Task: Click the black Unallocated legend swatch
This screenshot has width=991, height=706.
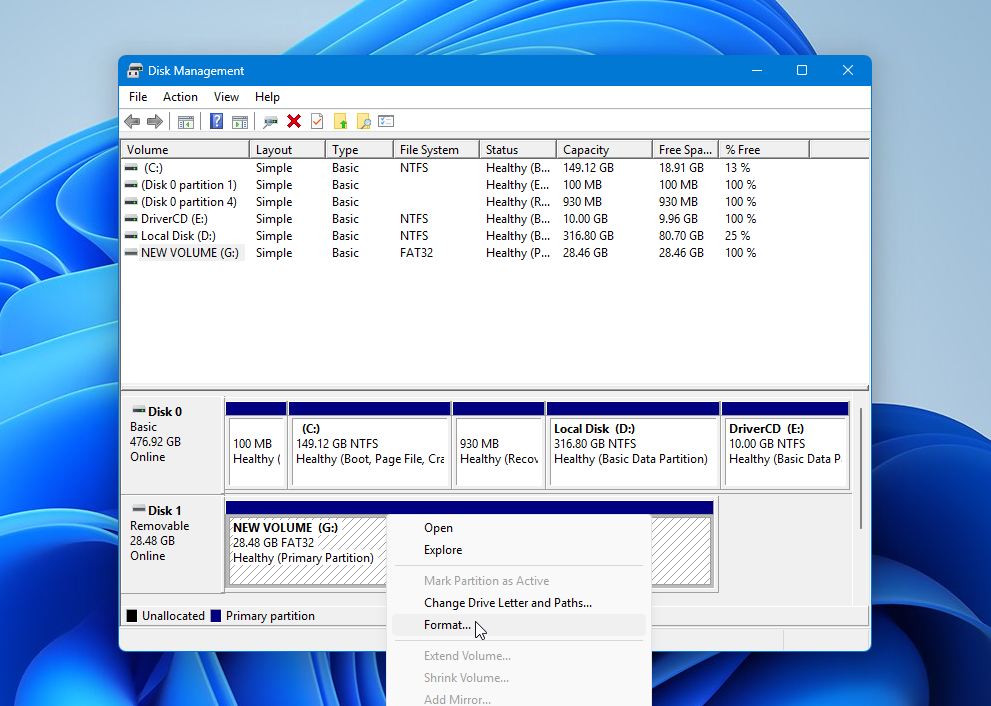Action: pyautogui.click(x=131, y=616)
